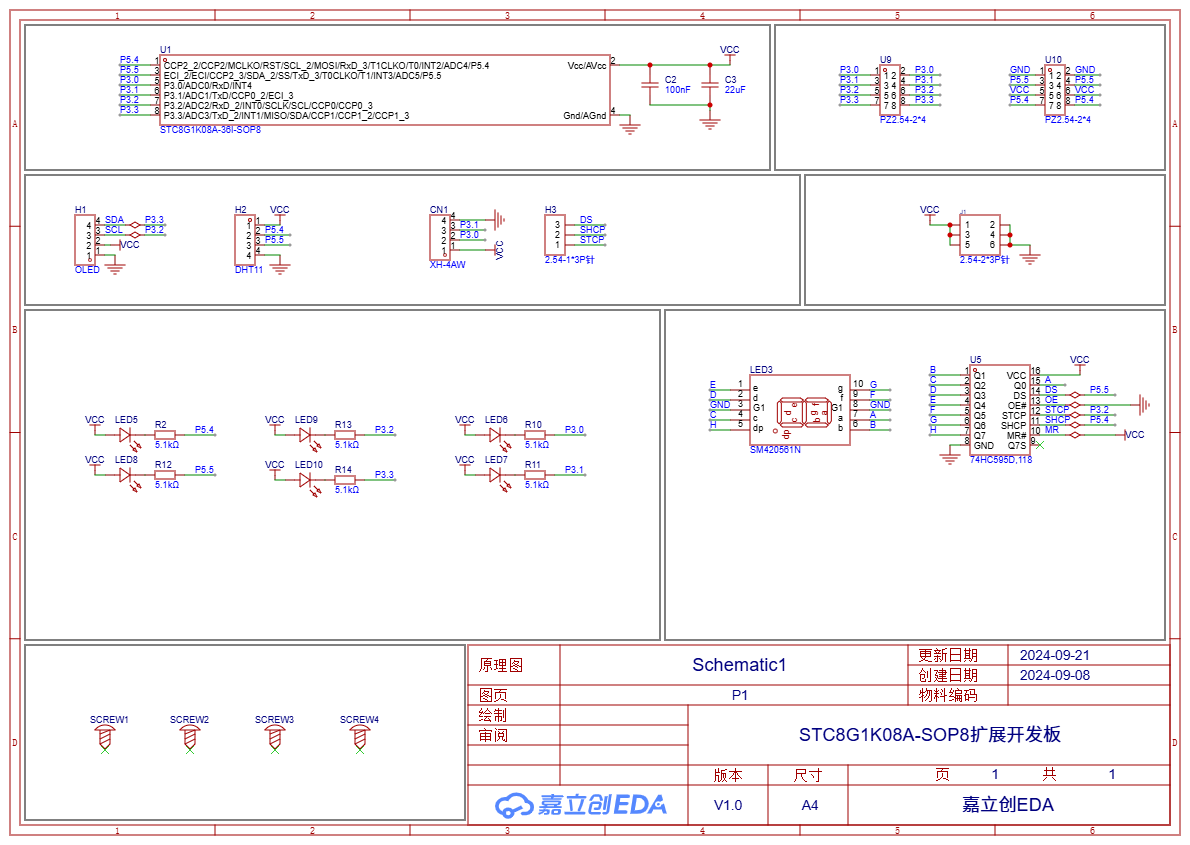
Task: Select capacitor C3 22uF symbol
Action: [x=710, y=85]
